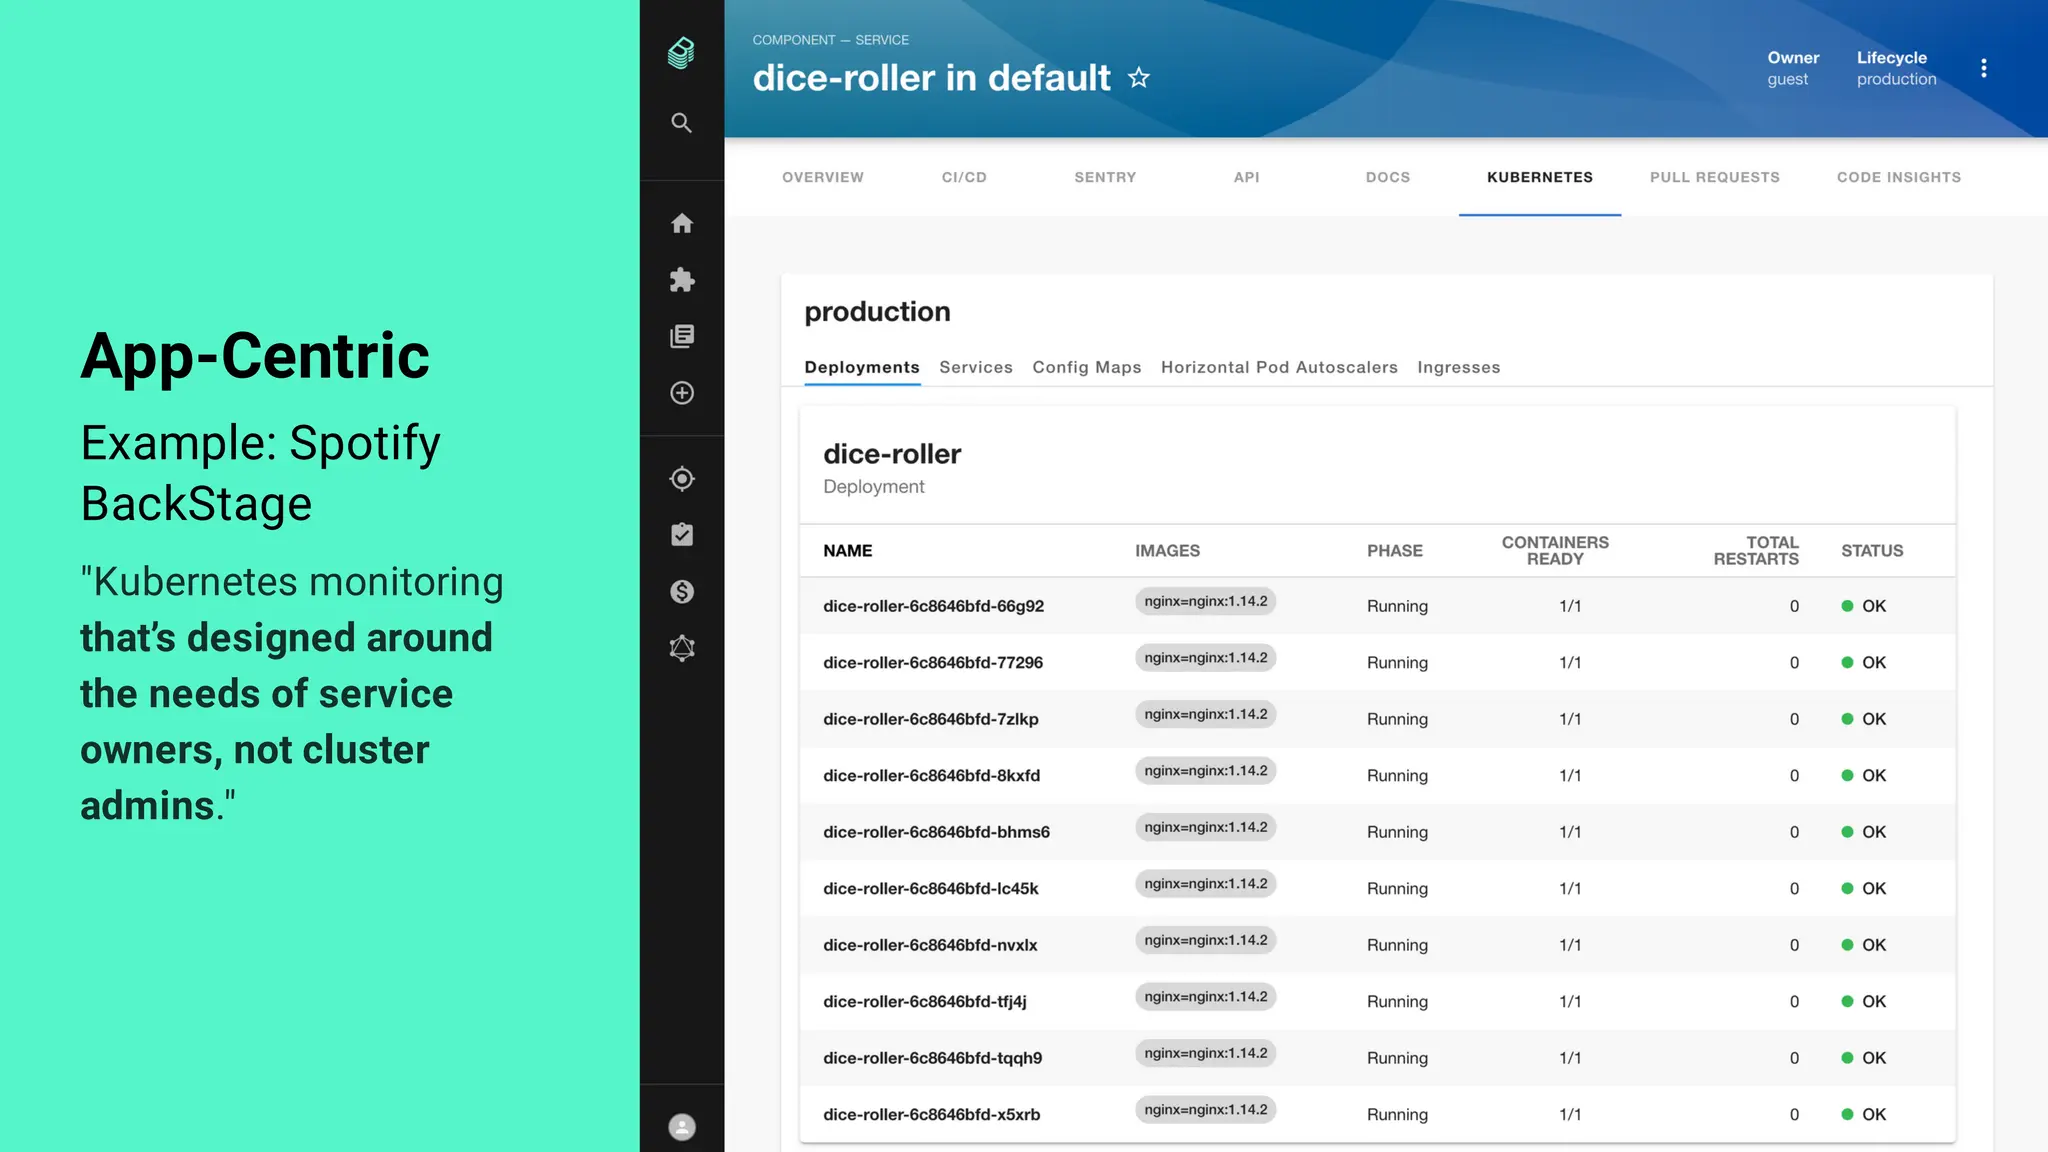Screen dimensions: 2048x1152
Task: Open pod dice-roller-6c8646bfd-66g92
Action: coord(933,606)
